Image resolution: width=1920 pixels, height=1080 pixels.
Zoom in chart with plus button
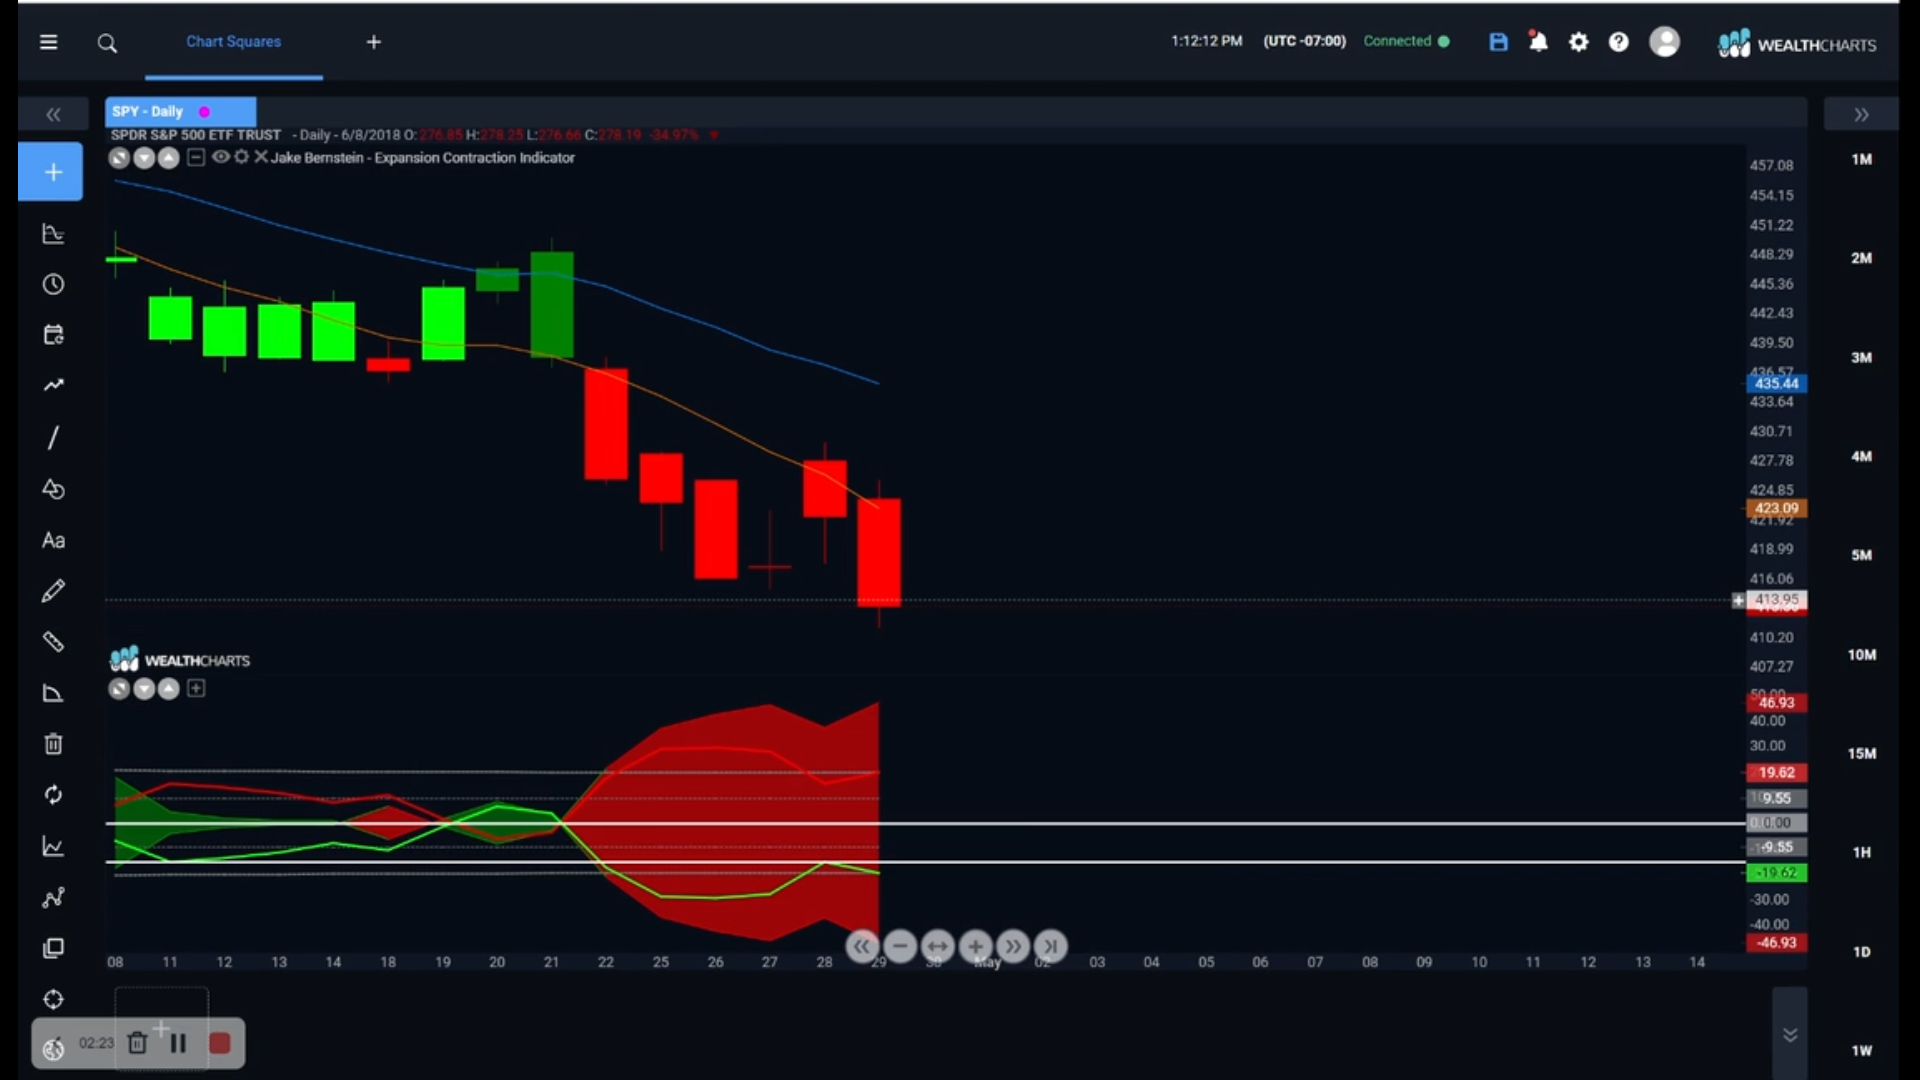[x=975, y=946]
